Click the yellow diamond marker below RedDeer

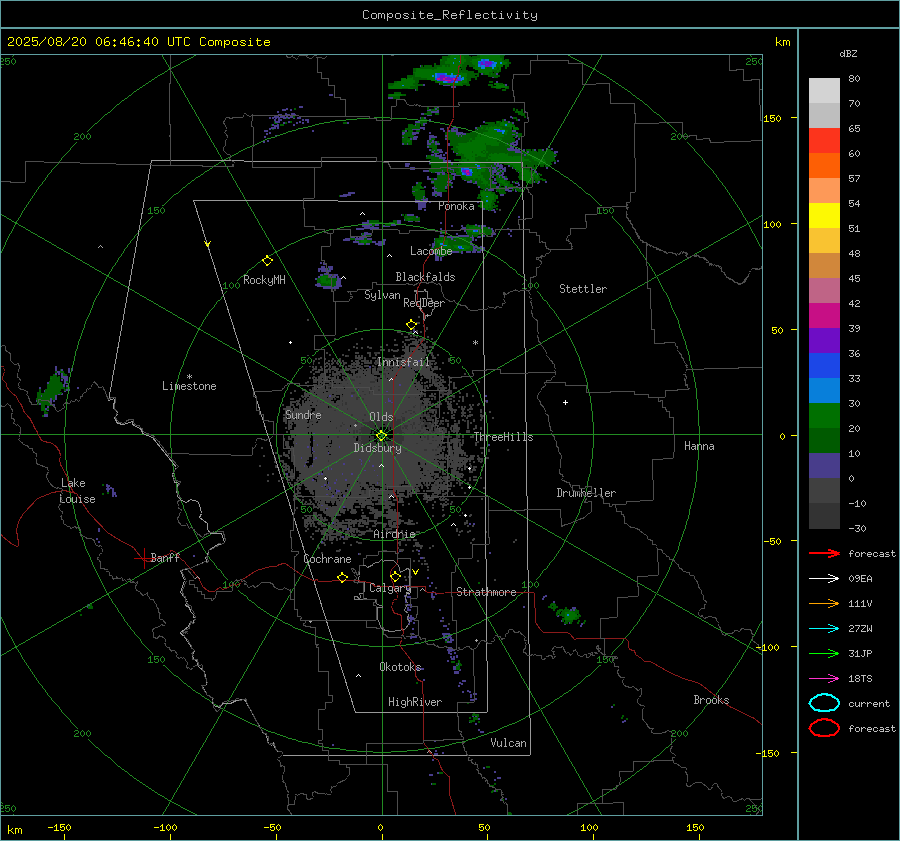coord(411,325)
